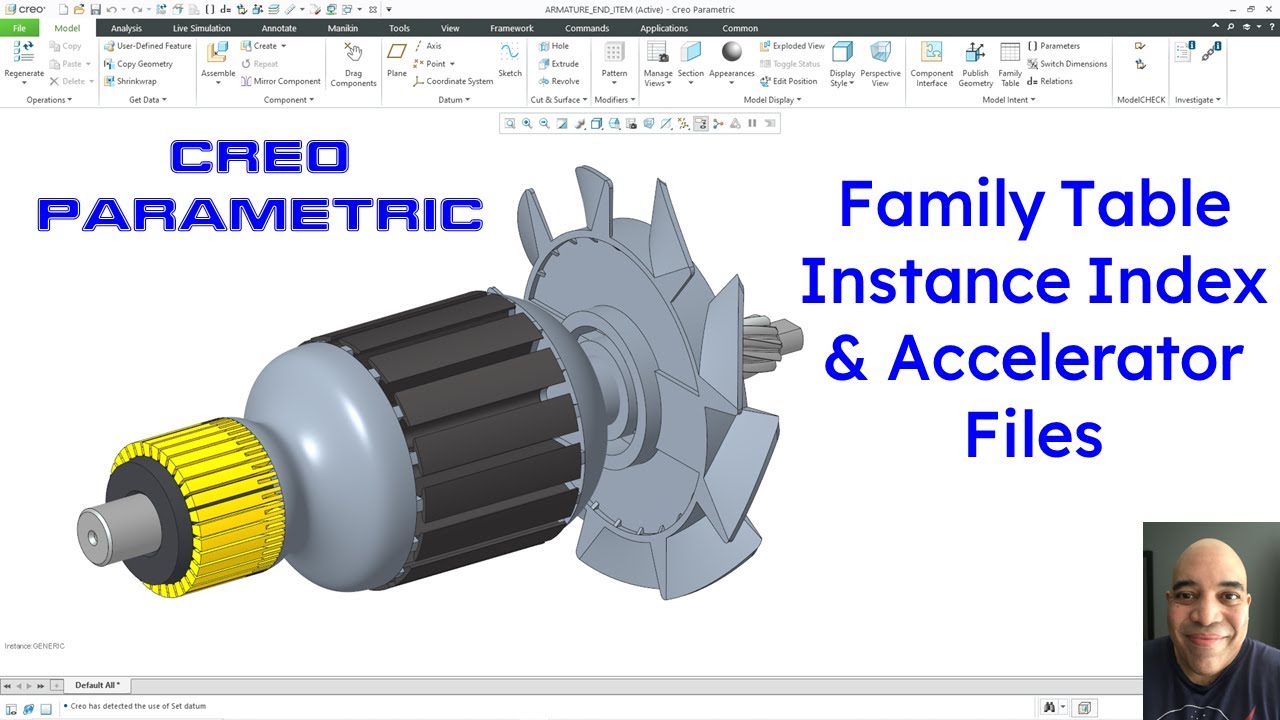Toggle model tree display in status bar
1280x720 pixels.
point(11,709)
